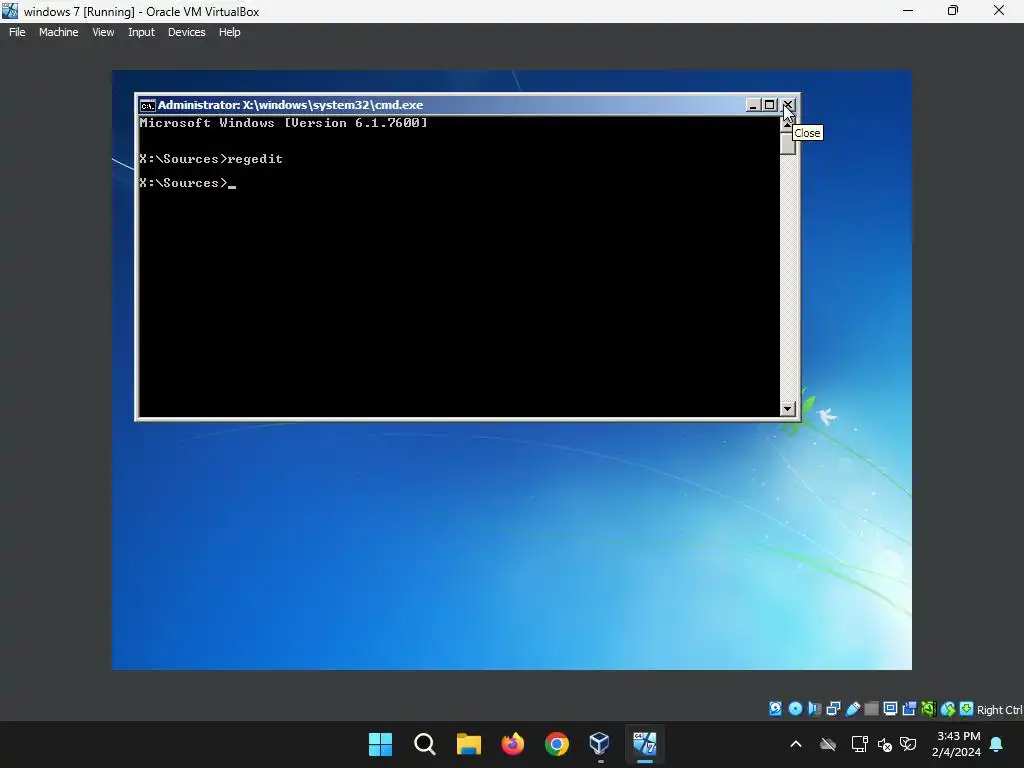Screen dimensions: 1024x768
Task: Expand the hidden system tray icons
Action: (796, 744)
